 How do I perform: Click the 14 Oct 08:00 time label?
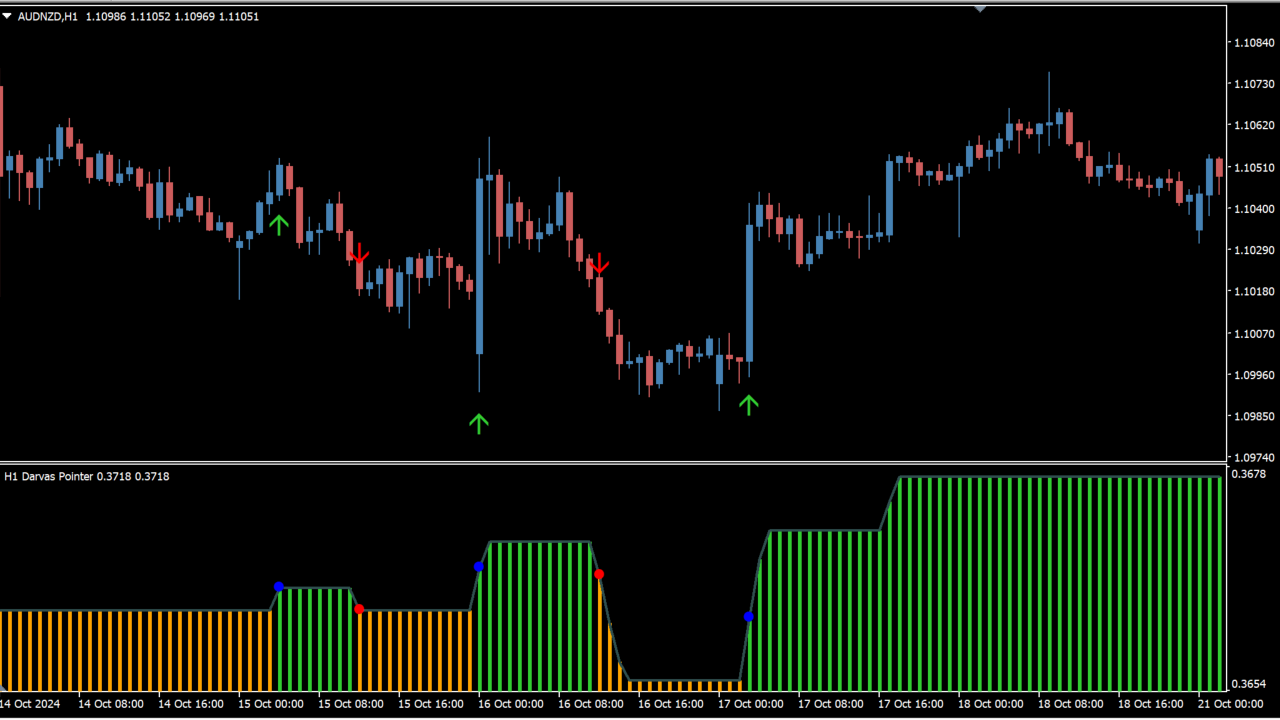tap(111, 704)
